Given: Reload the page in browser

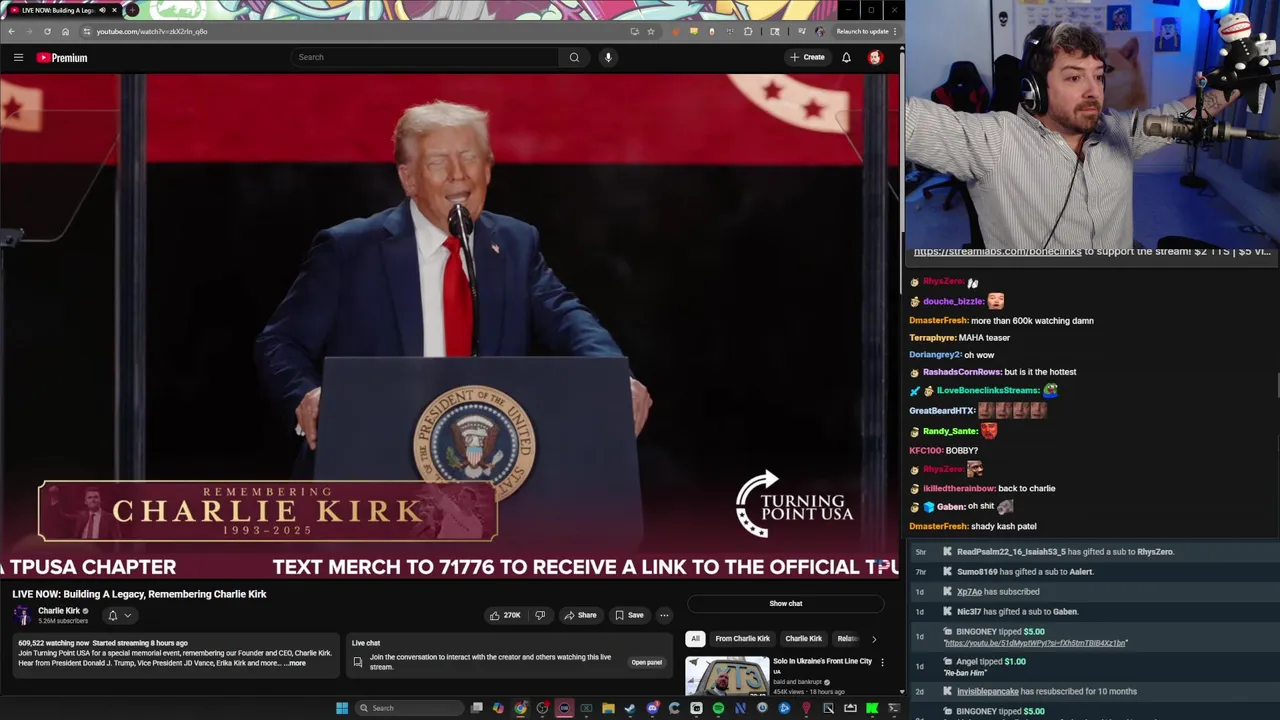Looking at the screenshot, I should pos(47,31).
